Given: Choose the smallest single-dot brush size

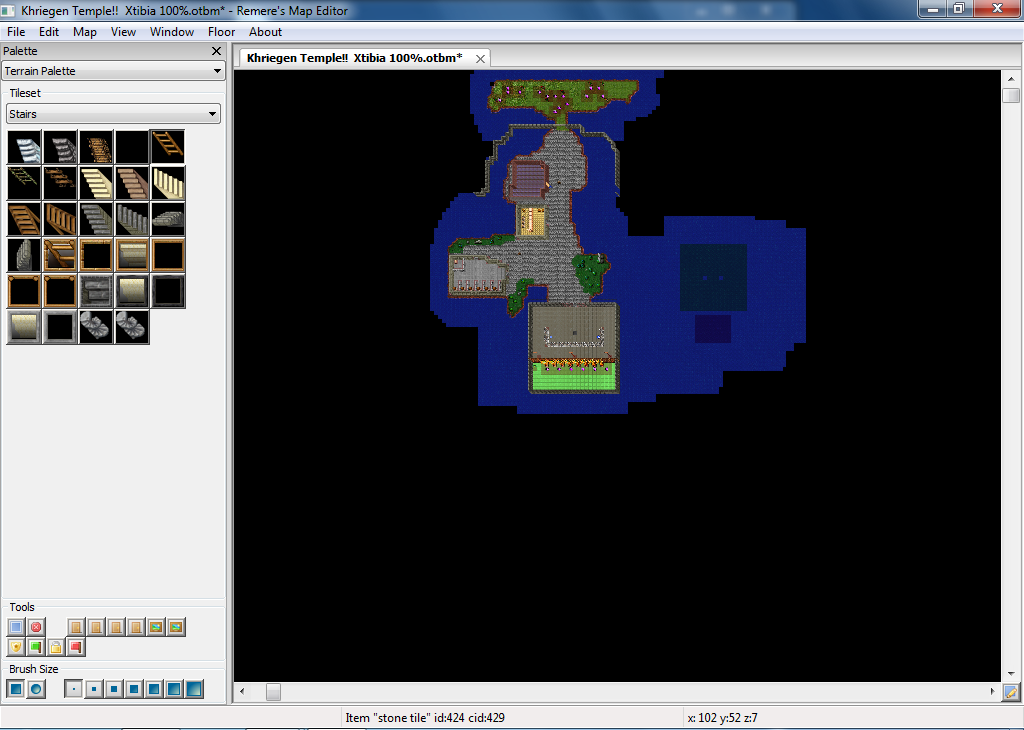Looking at the screenshot, I should 74,689.
